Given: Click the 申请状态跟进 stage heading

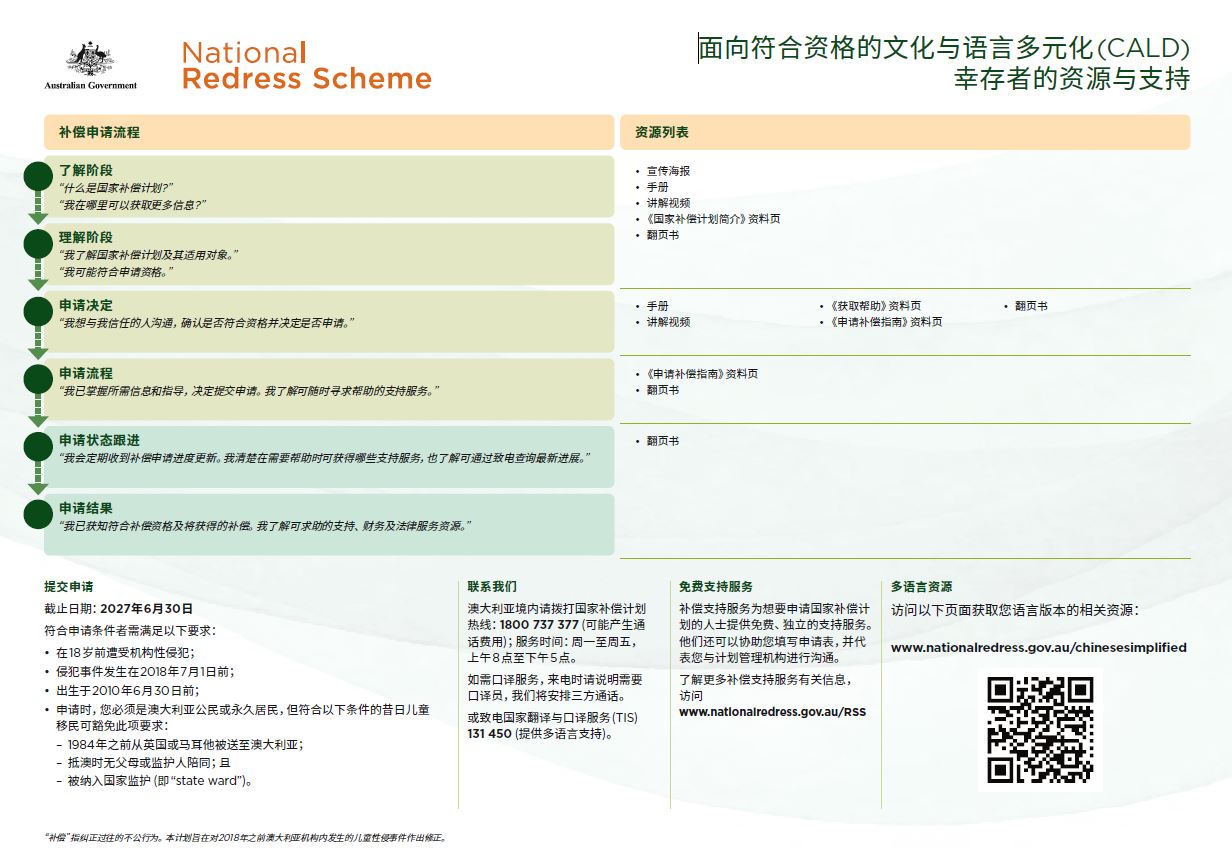Looking at the screenshot, I should [x=99, y=440].
